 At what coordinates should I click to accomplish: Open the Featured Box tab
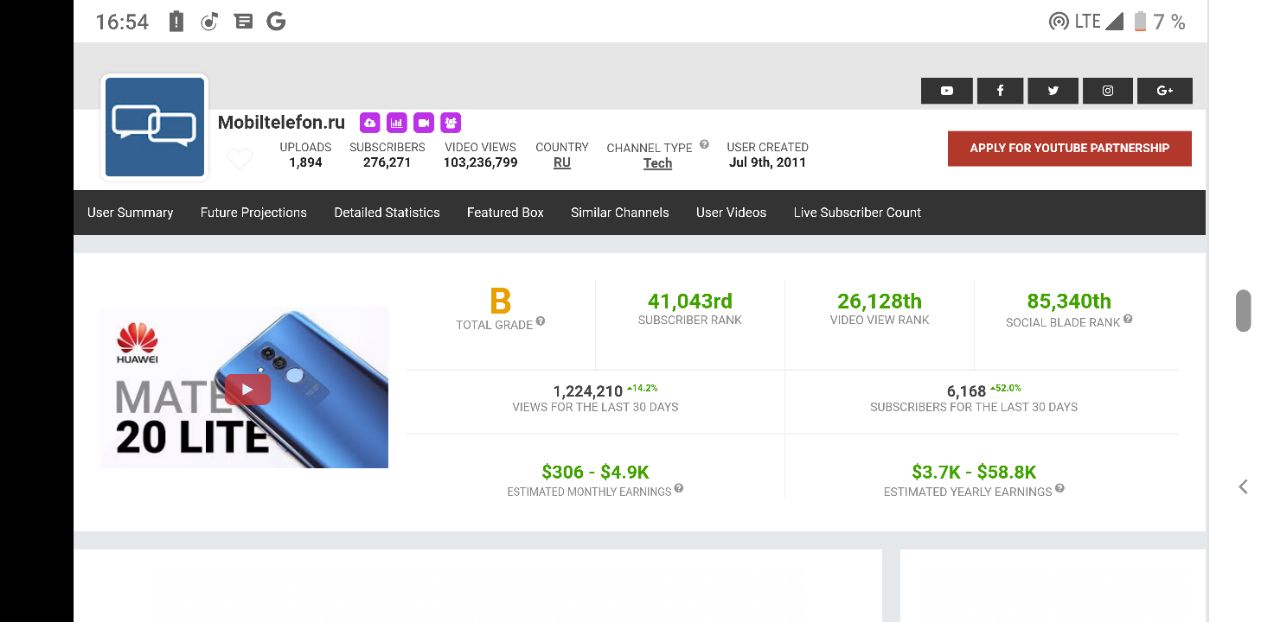[505, 212]
